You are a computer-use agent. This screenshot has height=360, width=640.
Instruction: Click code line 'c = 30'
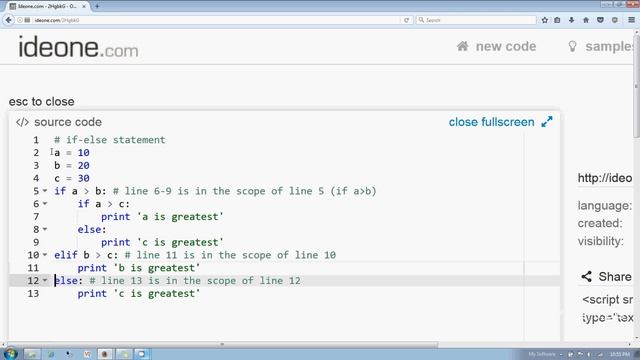72,178
